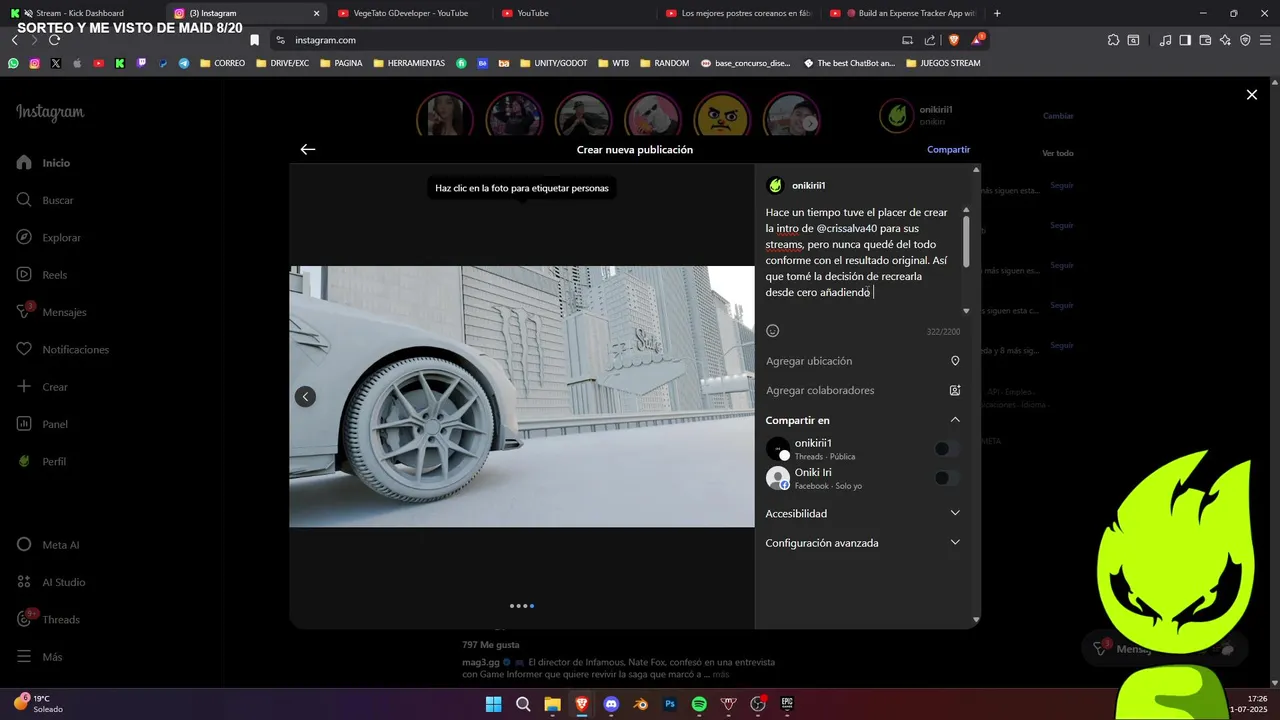Open Perfil in the Instagram sidebar
Image resolution: width=1280 pixels, height=720 pixels.
coord(42,462)
